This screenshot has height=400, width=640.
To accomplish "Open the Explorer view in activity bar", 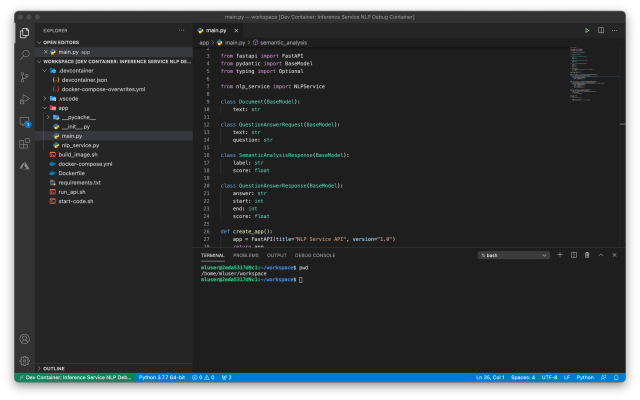I will [24, 33].
